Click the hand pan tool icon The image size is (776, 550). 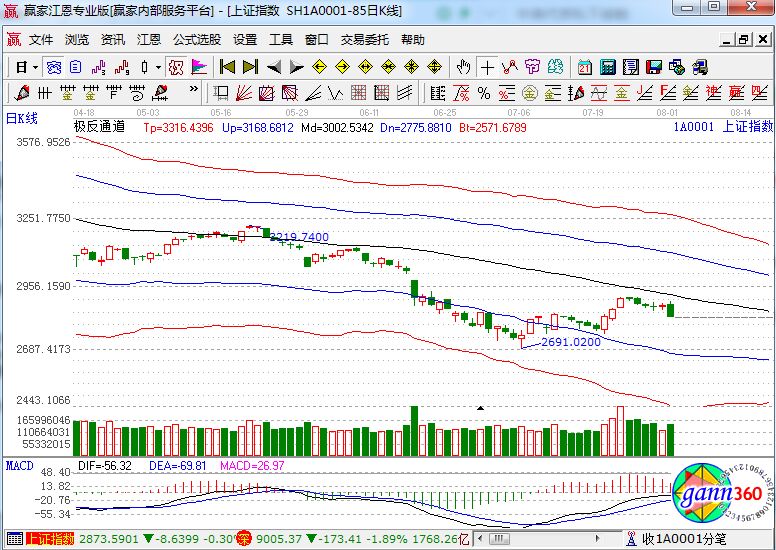point(463,67)
